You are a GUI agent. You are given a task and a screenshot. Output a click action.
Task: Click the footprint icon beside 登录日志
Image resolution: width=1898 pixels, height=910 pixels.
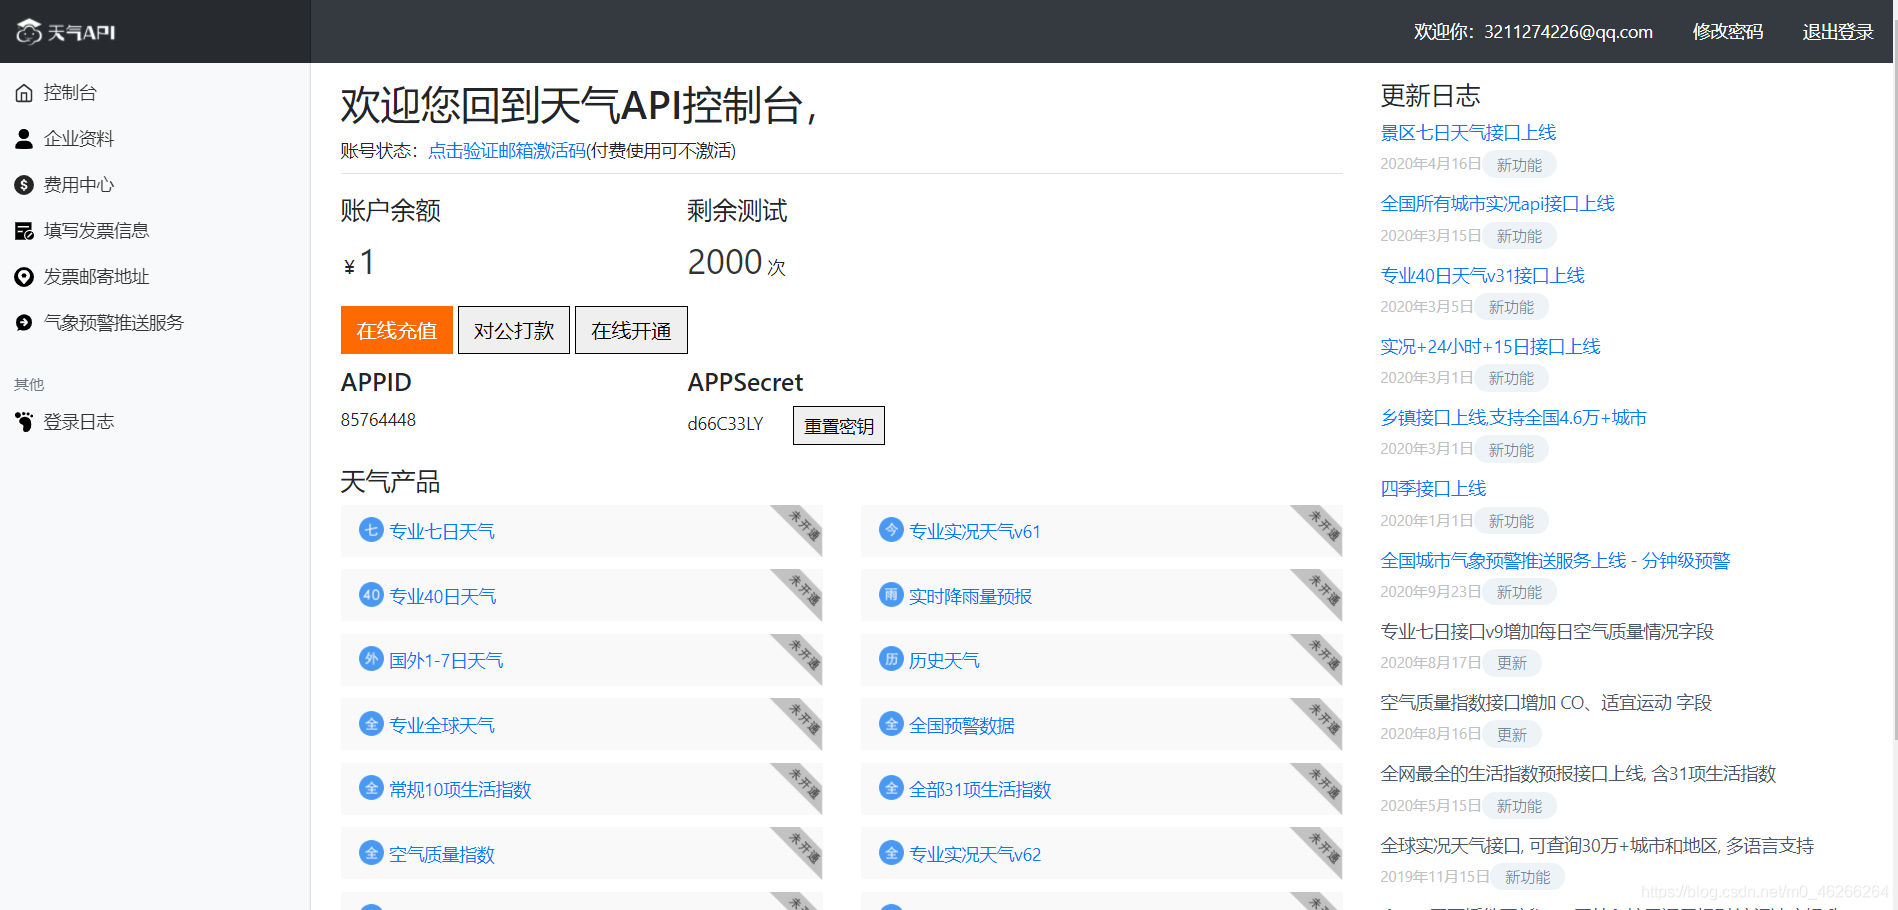click(24, 422)
